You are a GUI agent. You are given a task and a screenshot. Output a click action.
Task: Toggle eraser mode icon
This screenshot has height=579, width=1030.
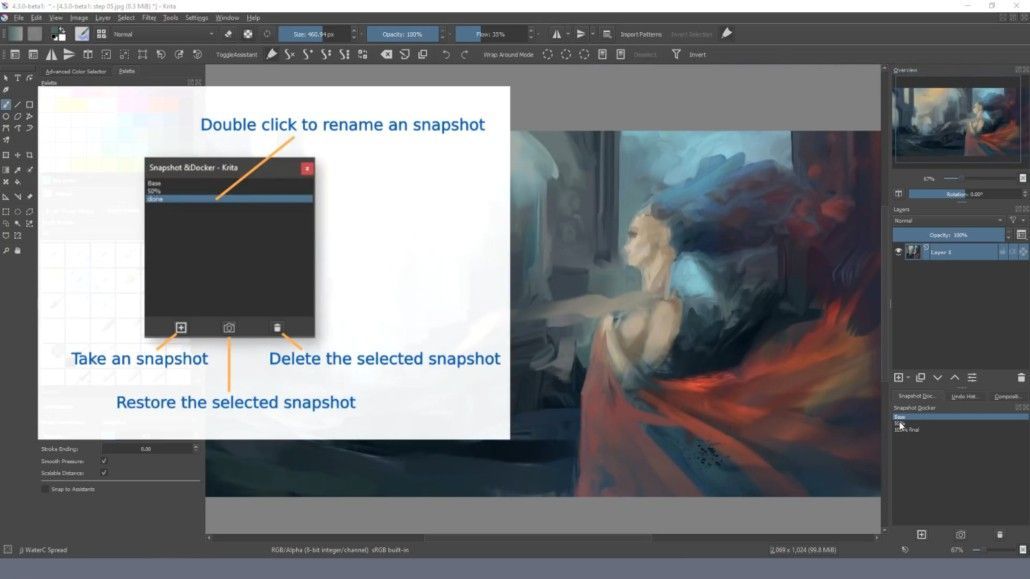coord(228,34)
